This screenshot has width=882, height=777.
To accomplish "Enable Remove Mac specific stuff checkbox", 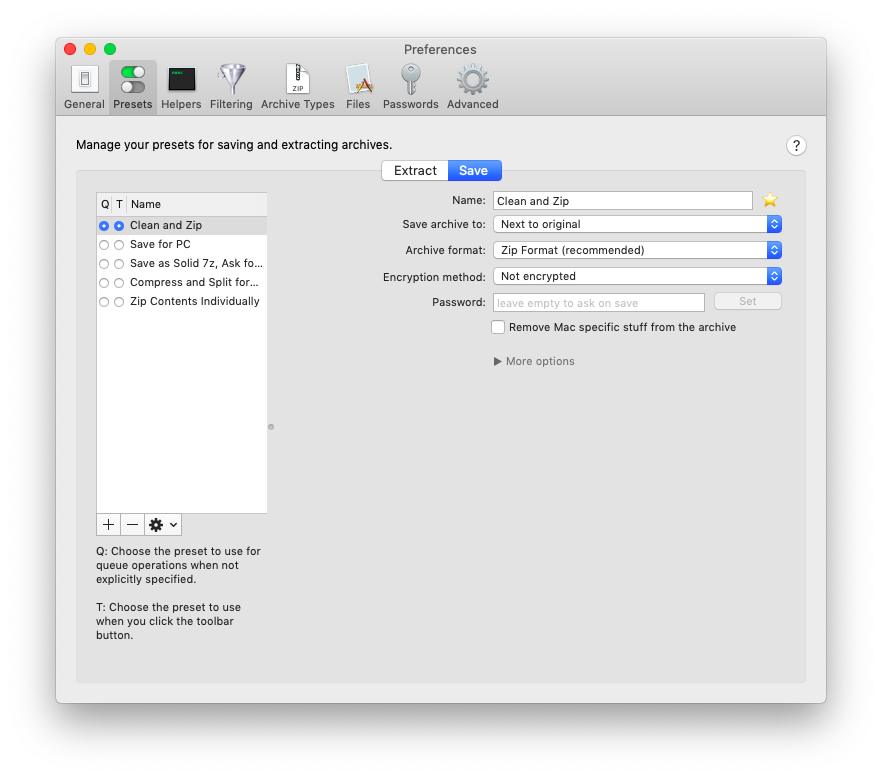I will pyautogui.click(x=498, y=327).
